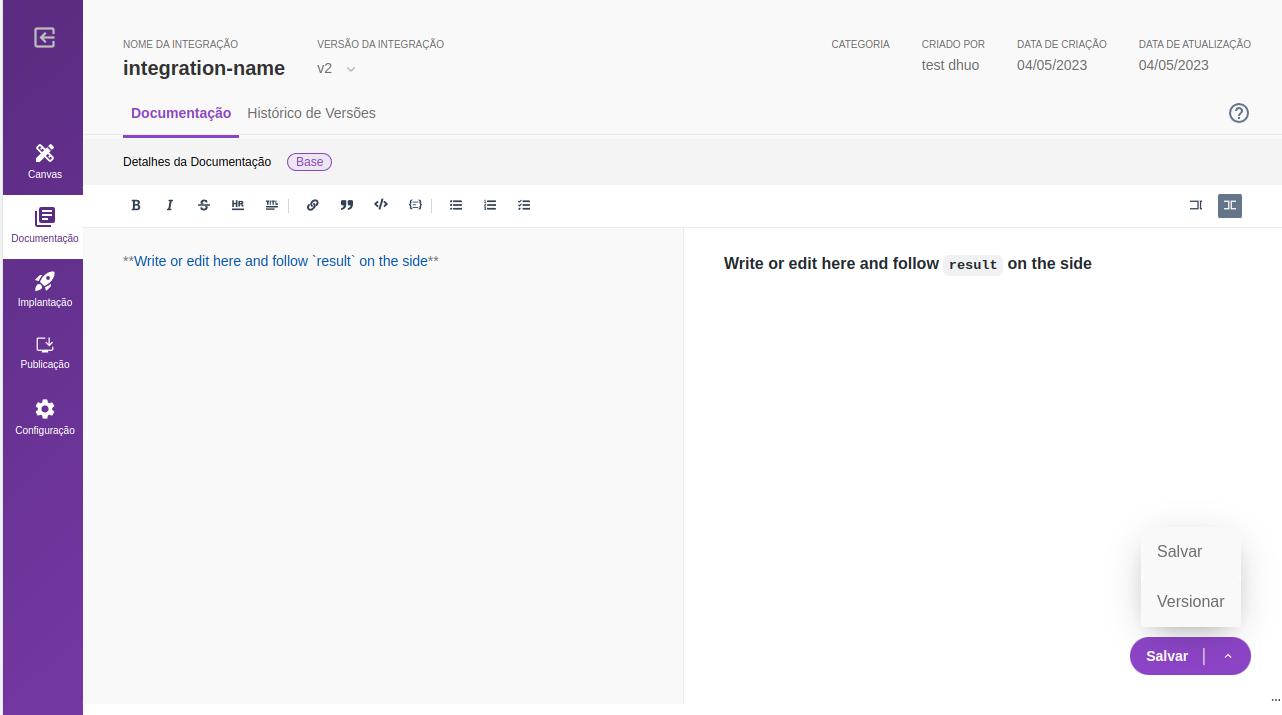Insert a task checklist
Screen dimensions: 1282x715
click(x=524, y=205)
